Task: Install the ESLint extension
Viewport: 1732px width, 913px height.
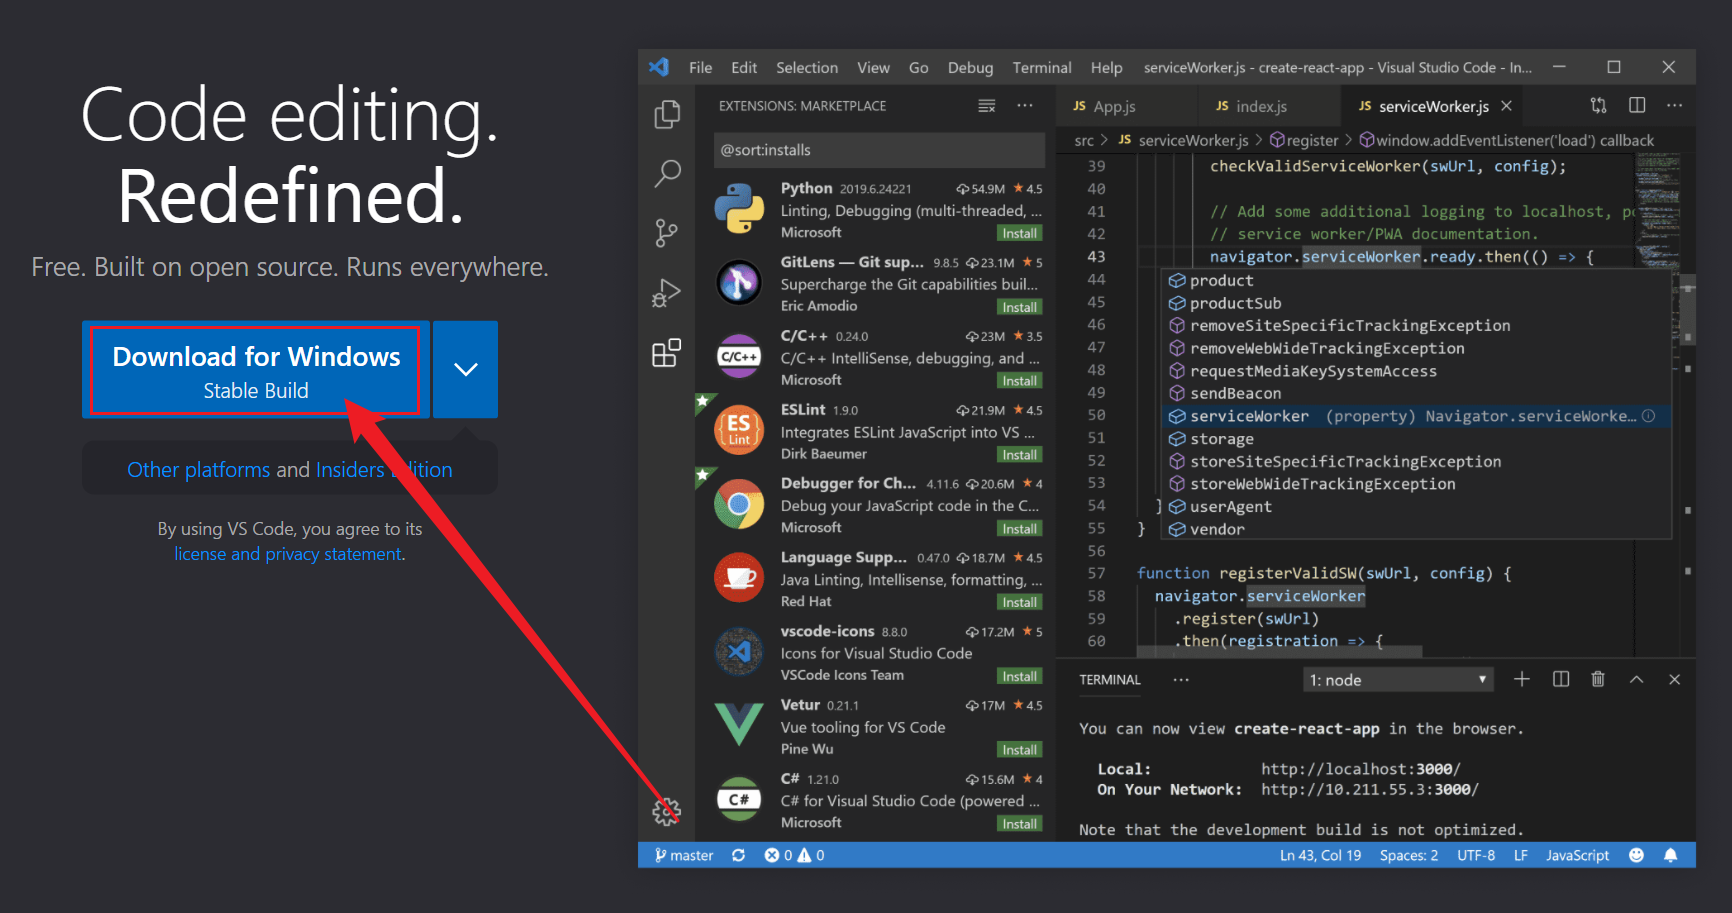Action: point(1019,454)
